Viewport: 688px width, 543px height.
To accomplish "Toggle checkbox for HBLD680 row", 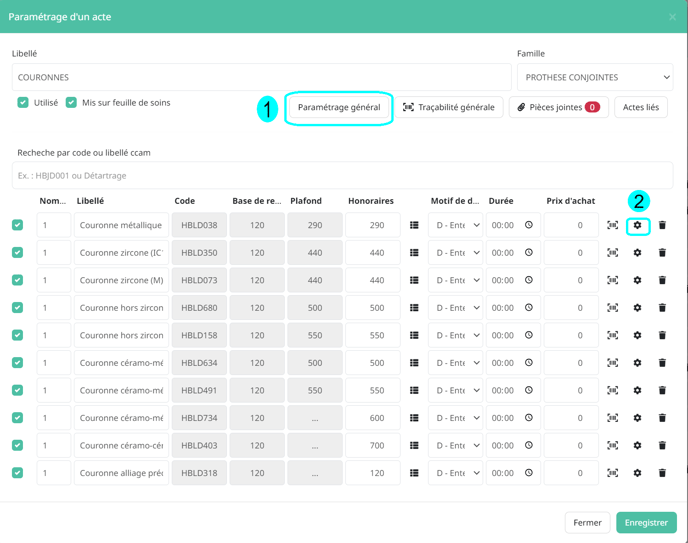I will click(18, 308).
